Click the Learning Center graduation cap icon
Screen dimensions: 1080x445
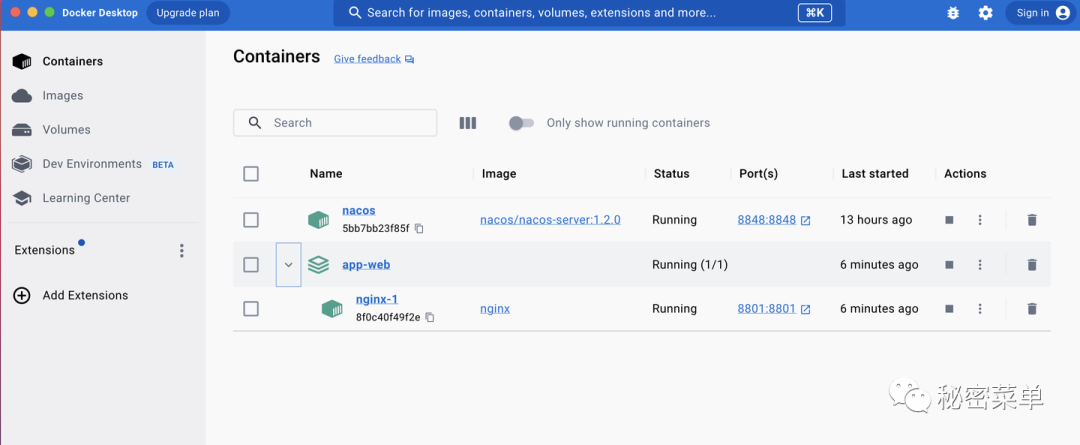point(22,198)
